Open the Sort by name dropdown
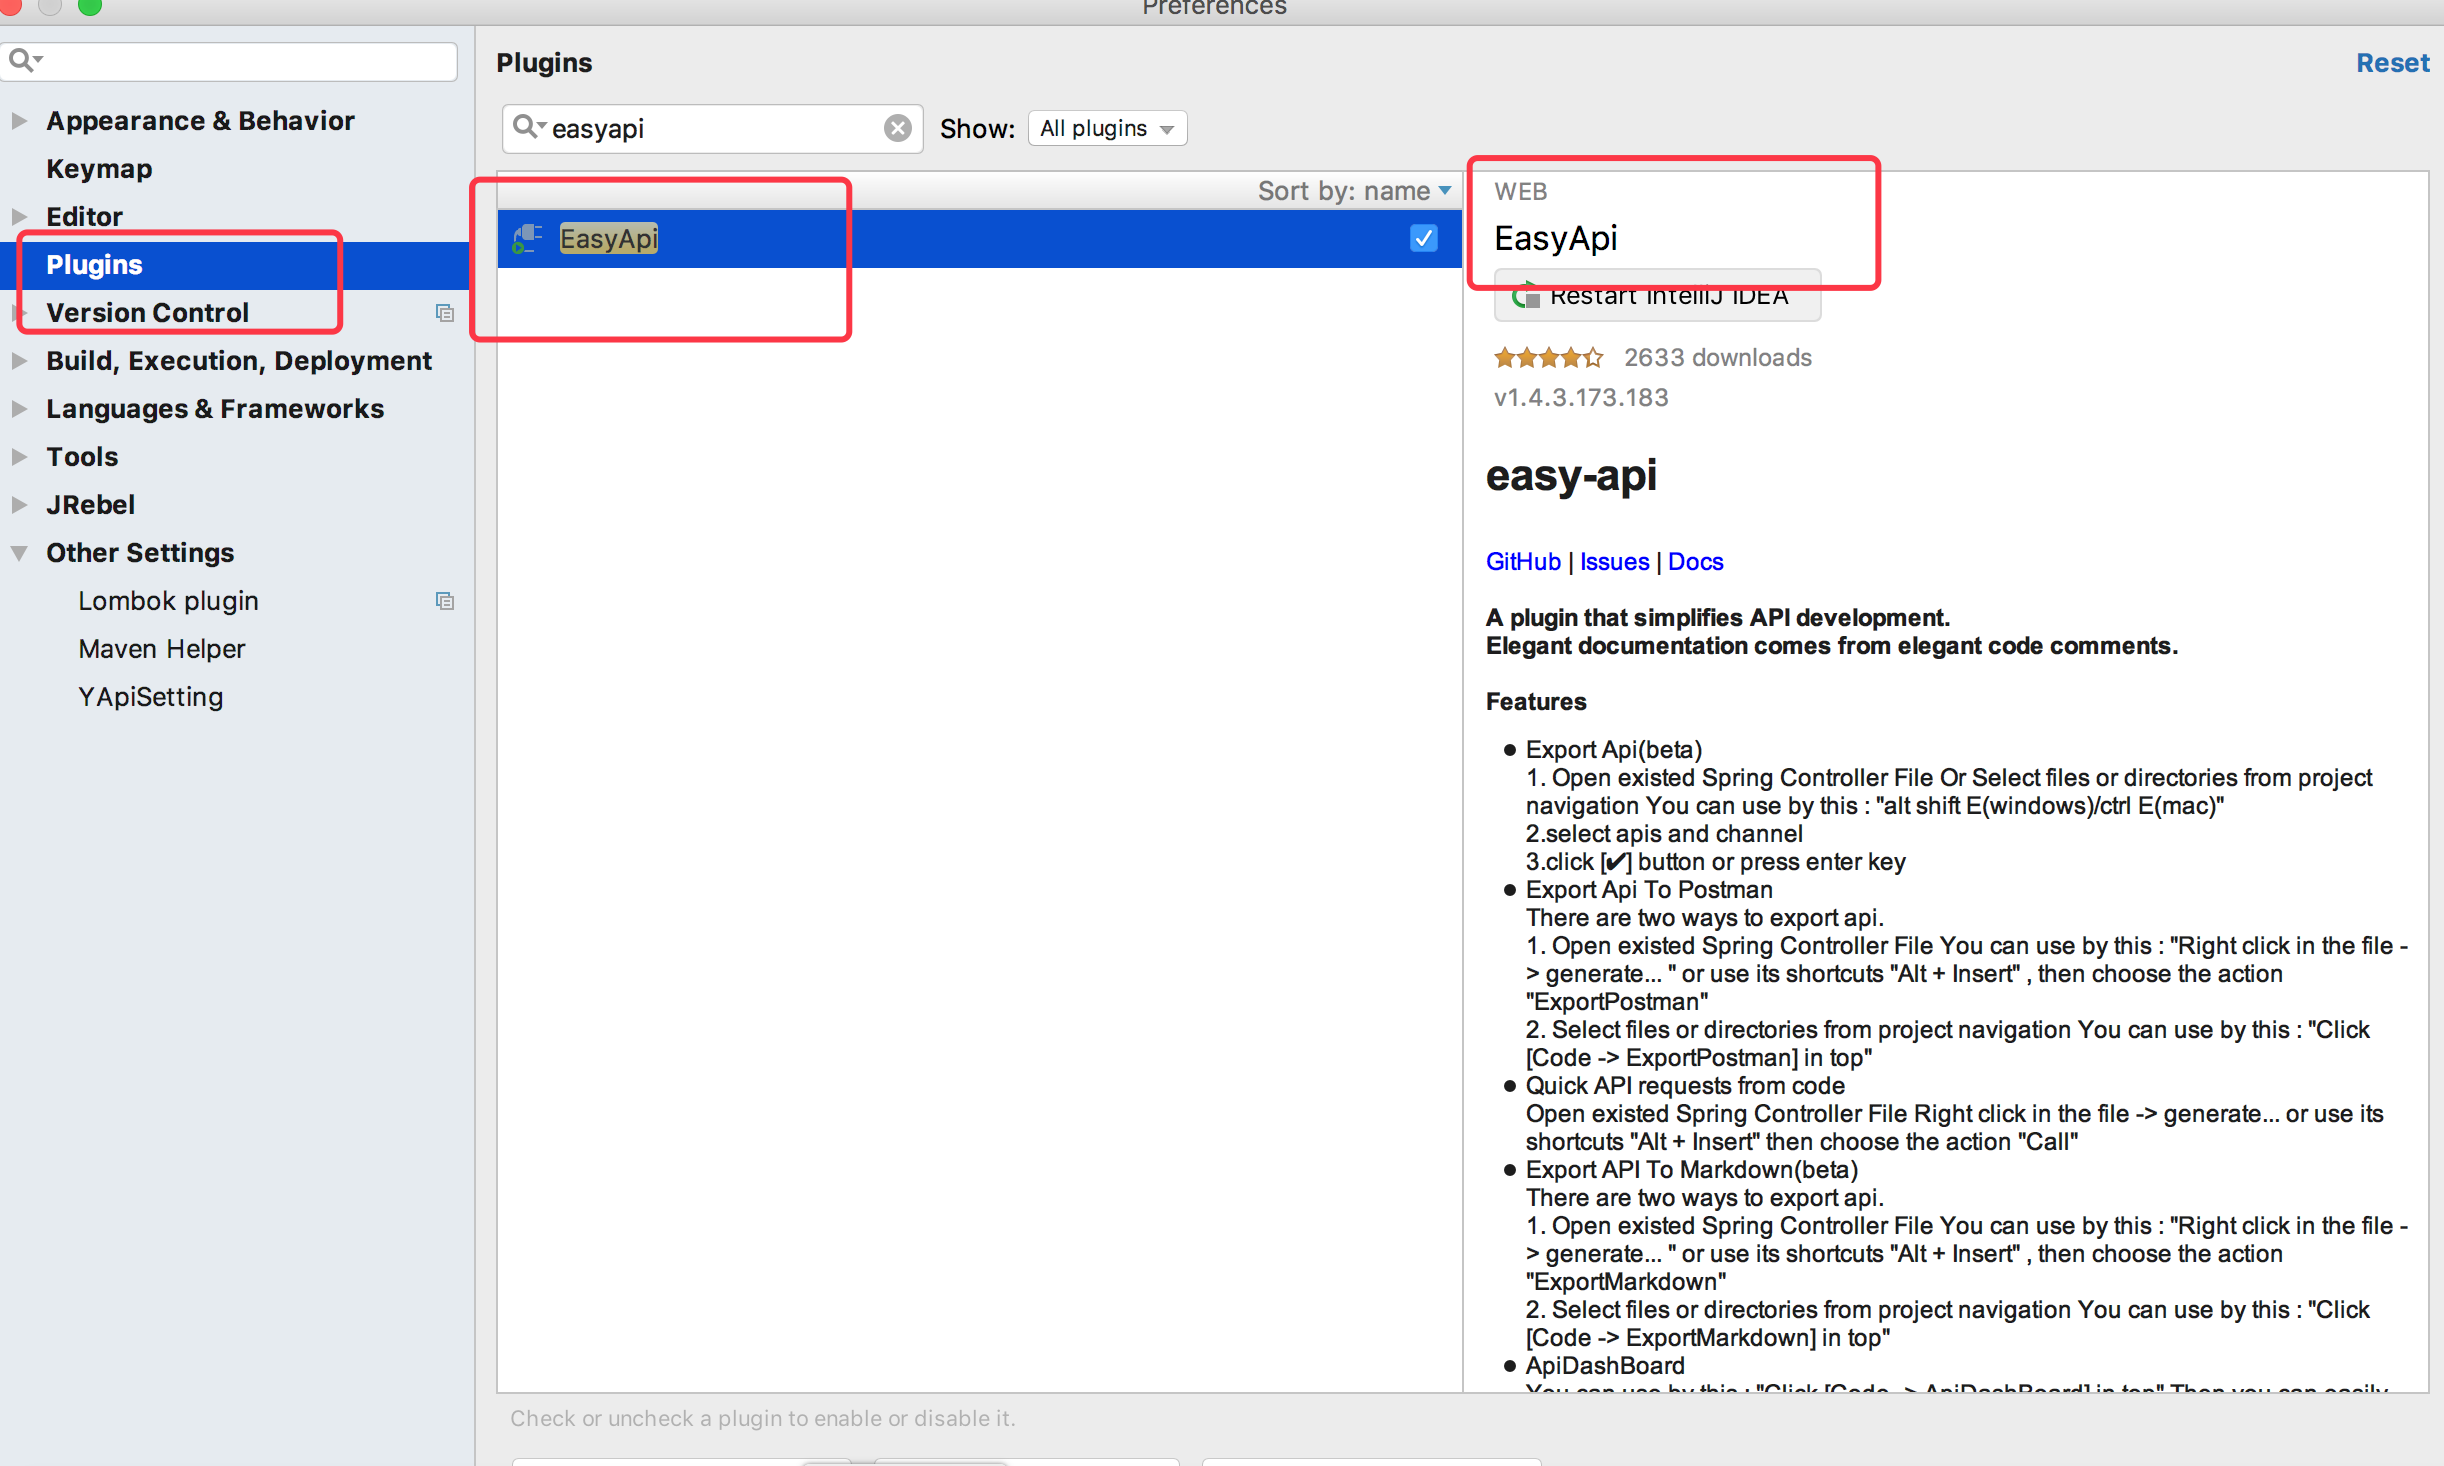Screen dimensions: 2444x1466 (1354, 190)
